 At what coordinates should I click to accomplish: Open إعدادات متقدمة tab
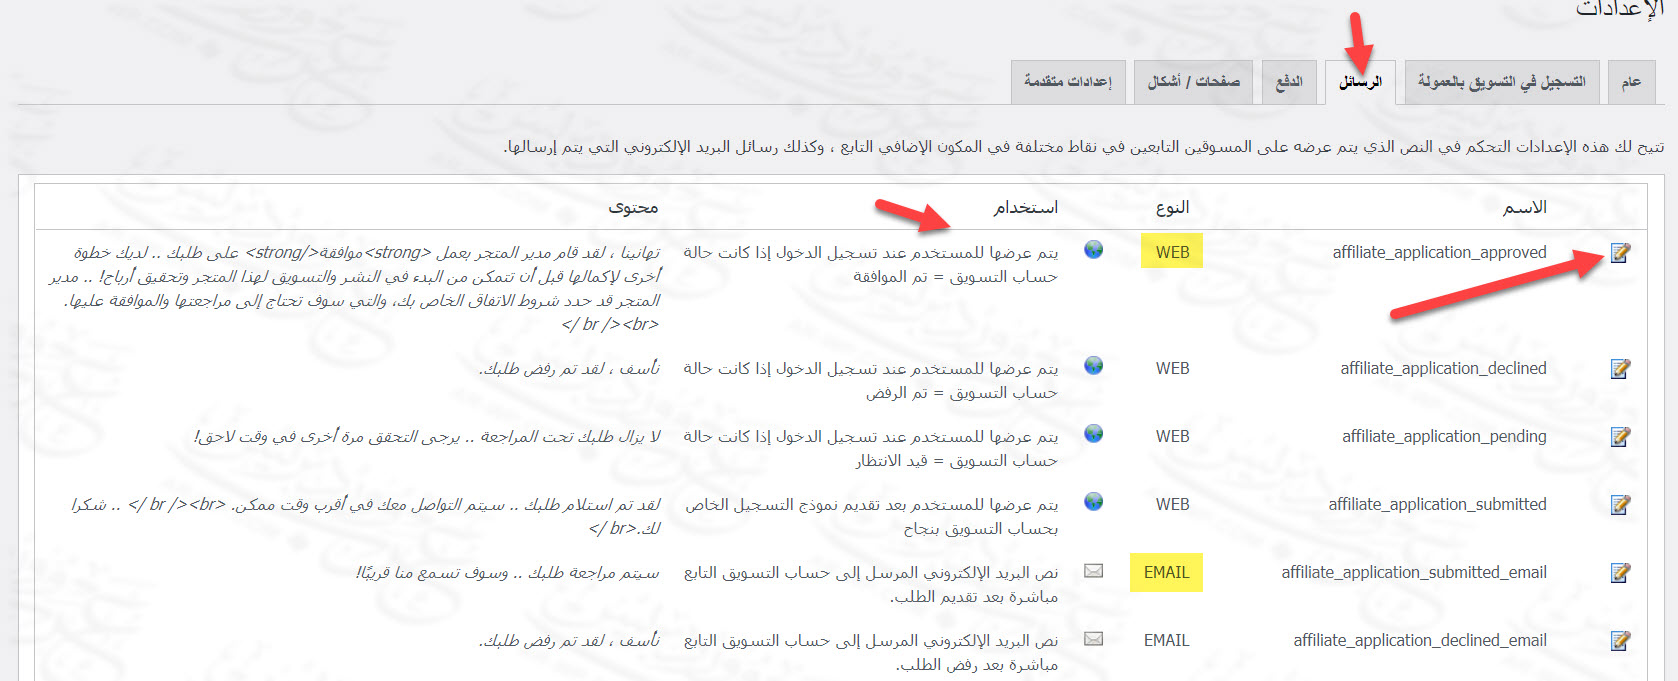1068,82
